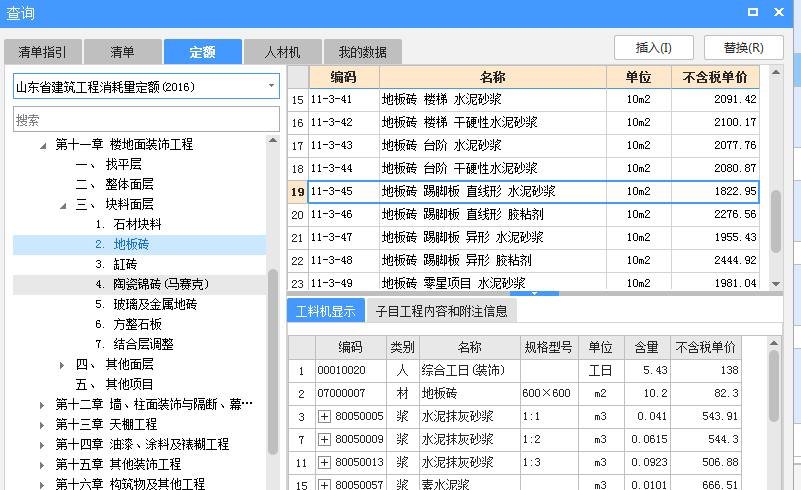The image size is (801, 490).
Task: Collapse 第十一章 楼地面装饰工程 tree node
Action: [x=43, y=146]
